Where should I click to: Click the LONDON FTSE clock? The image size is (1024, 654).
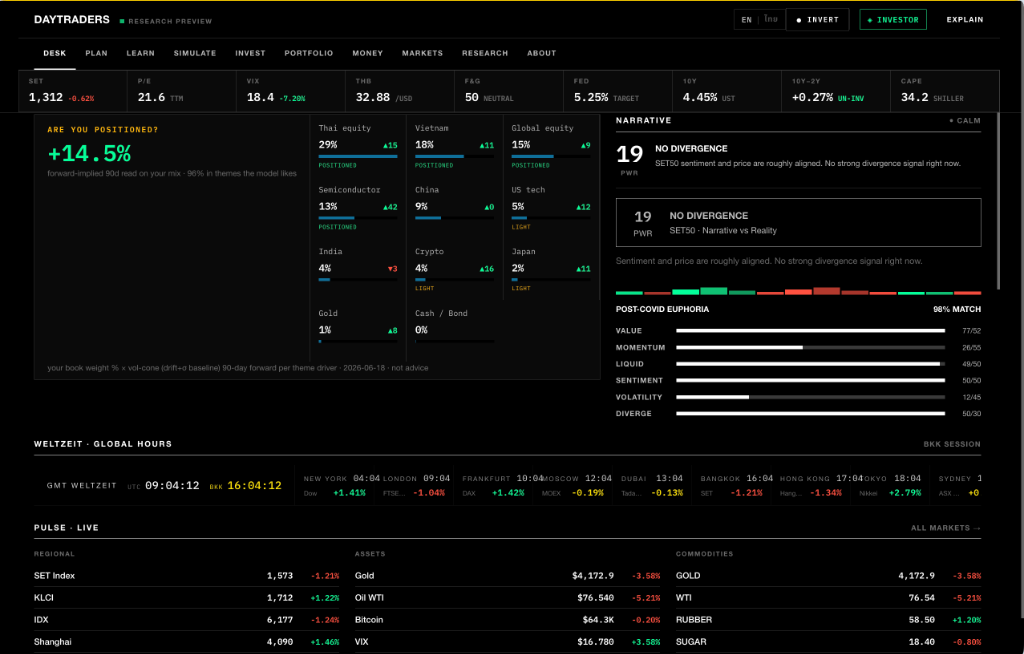click(x=416, y=485)
